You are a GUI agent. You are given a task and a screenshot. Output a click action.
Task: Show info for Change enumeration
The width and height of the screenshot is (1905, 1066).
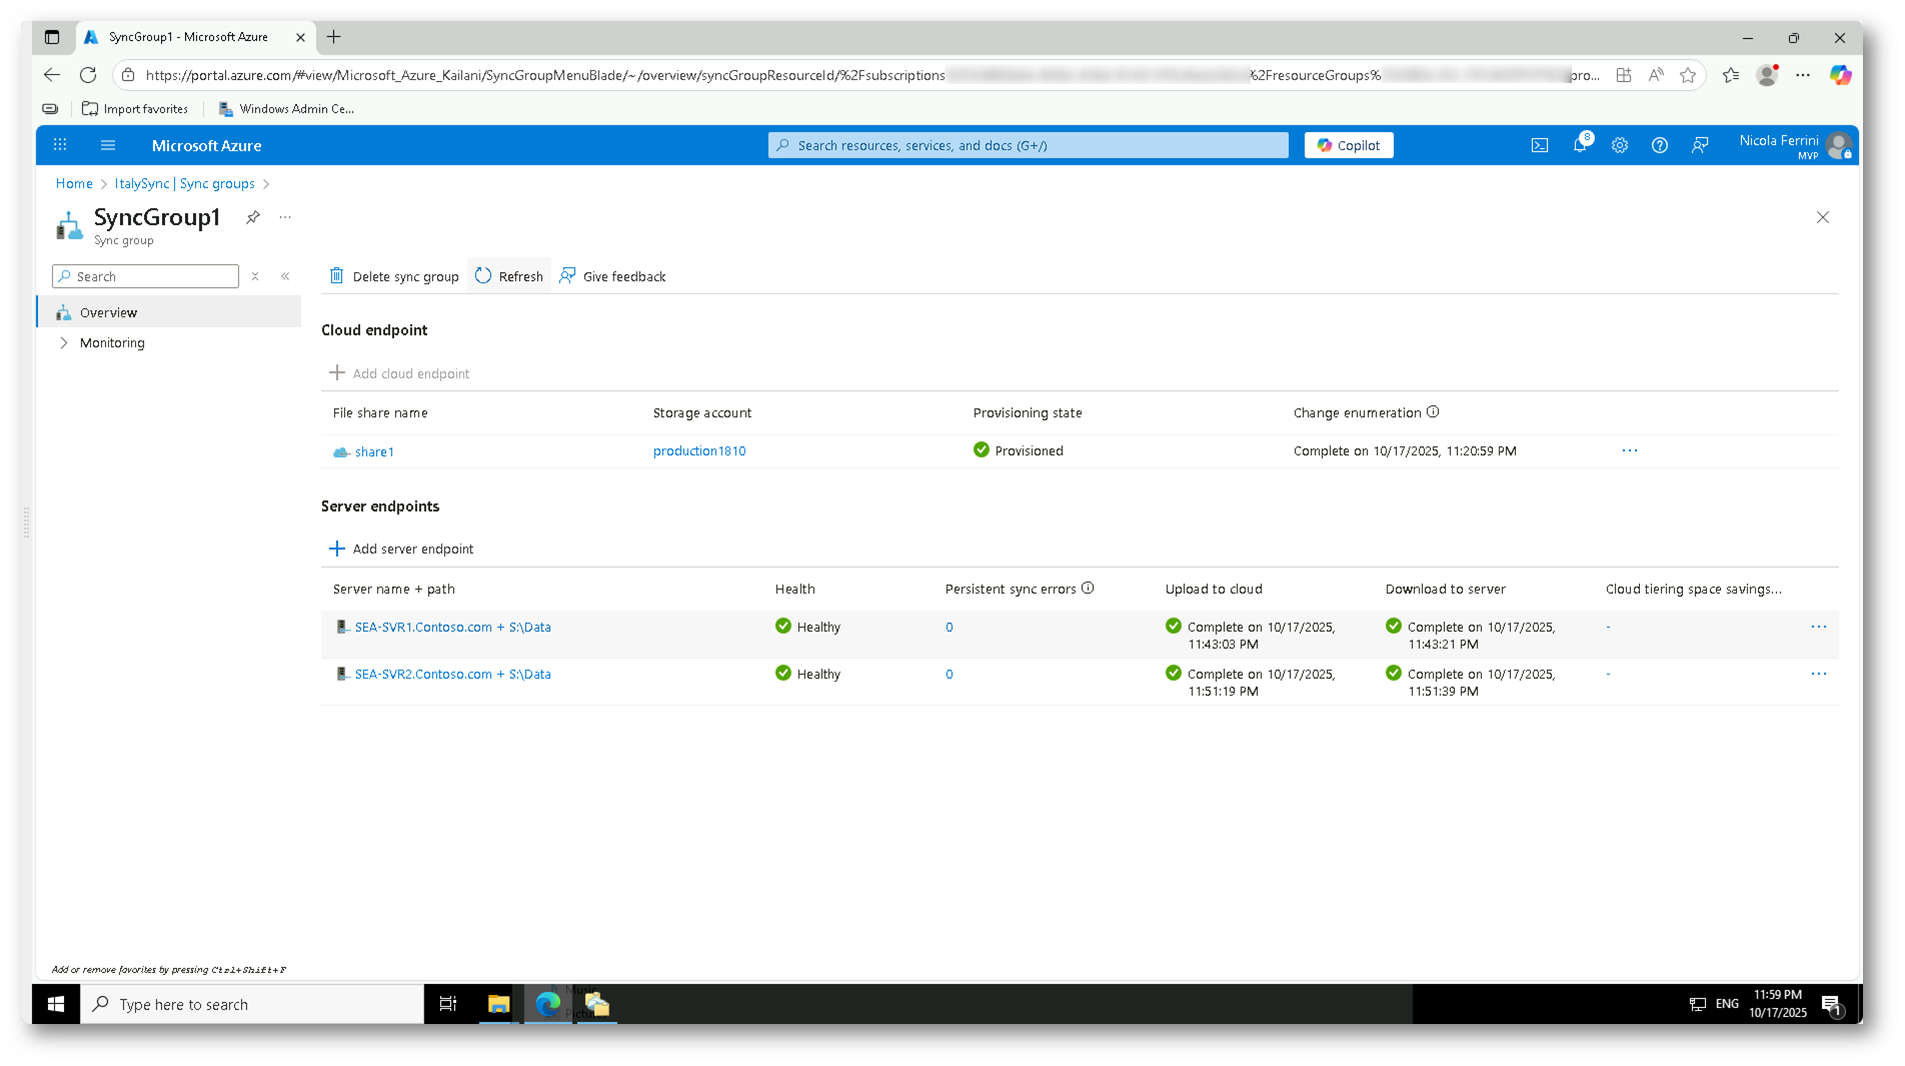point(1433,412)
